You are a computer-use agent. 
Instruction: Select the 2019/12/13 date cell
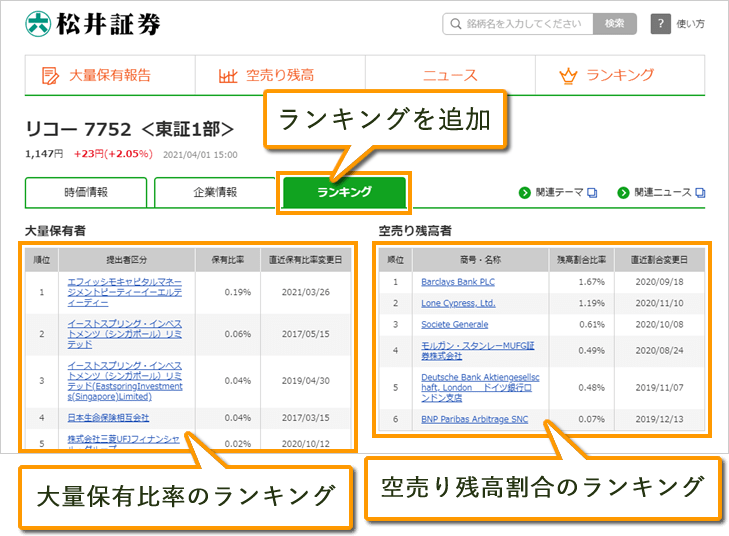click(659, 419)
